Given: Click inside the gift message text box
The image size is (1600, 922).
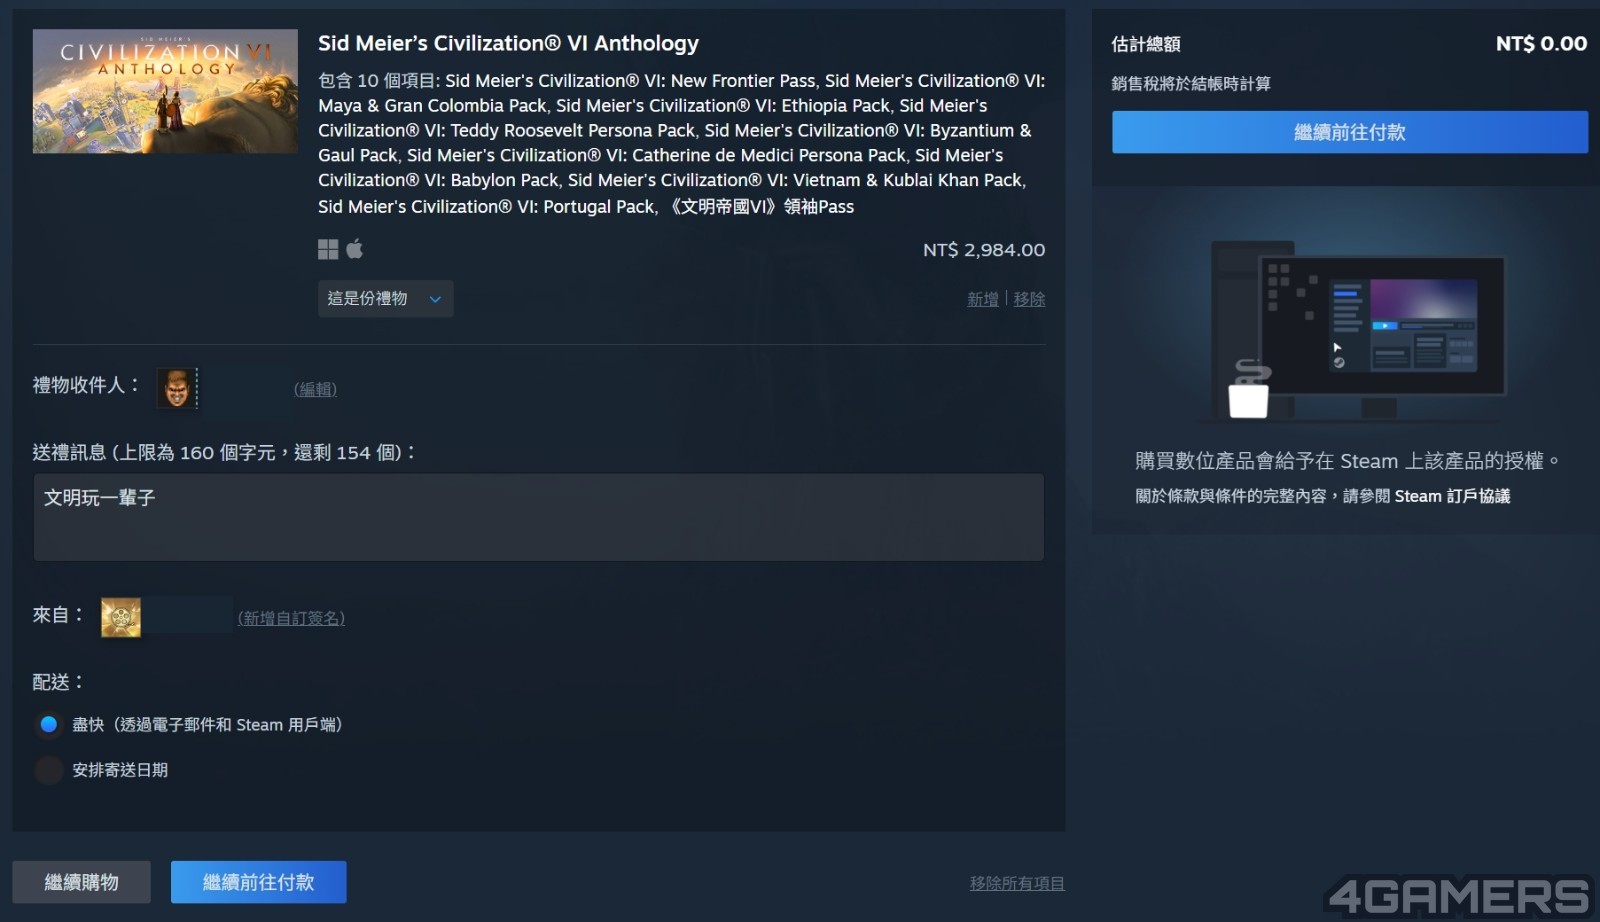Looking at the screenshot, I should [x=538, y=517].
